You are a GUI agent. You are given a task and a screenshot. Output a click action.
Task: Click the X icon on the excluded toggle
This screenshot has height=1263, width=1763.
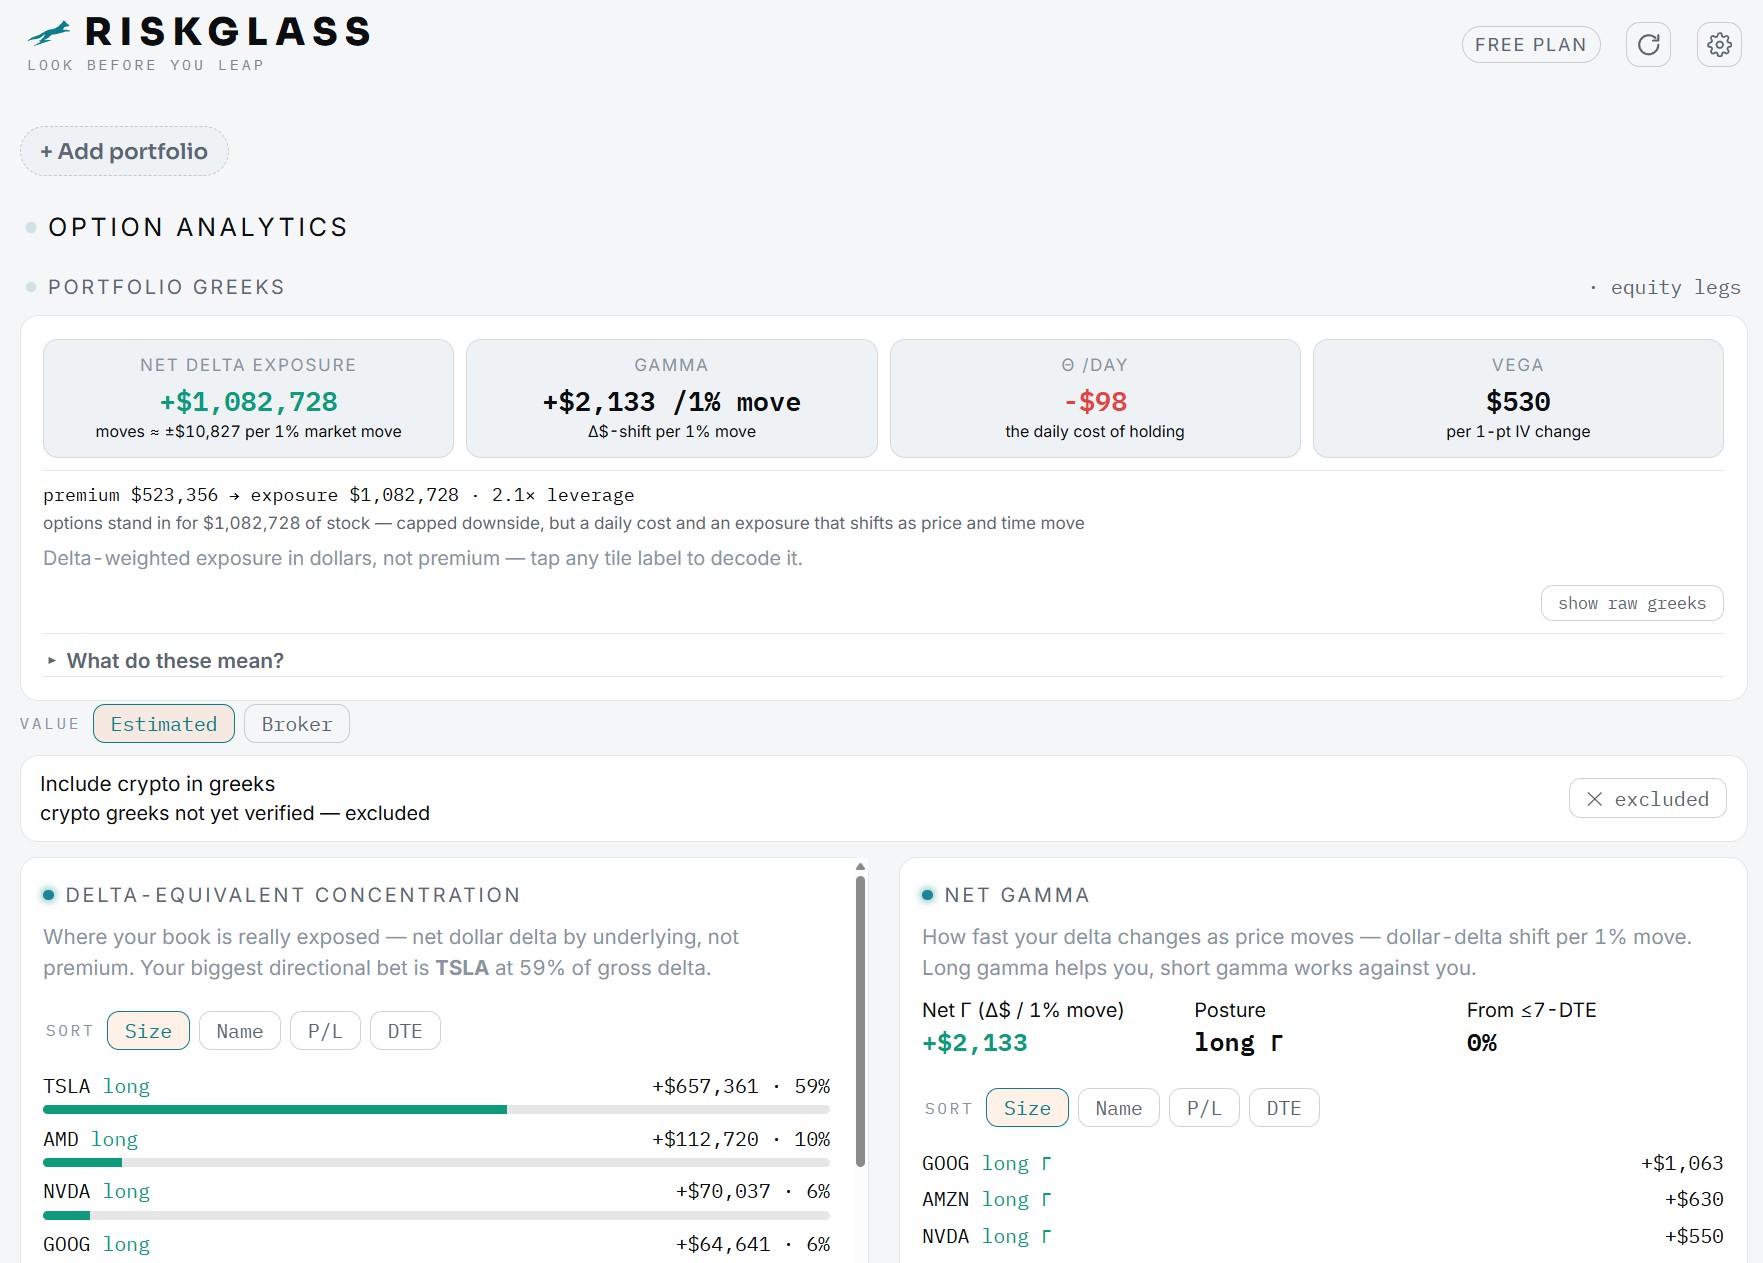[x=1594, y=799]
